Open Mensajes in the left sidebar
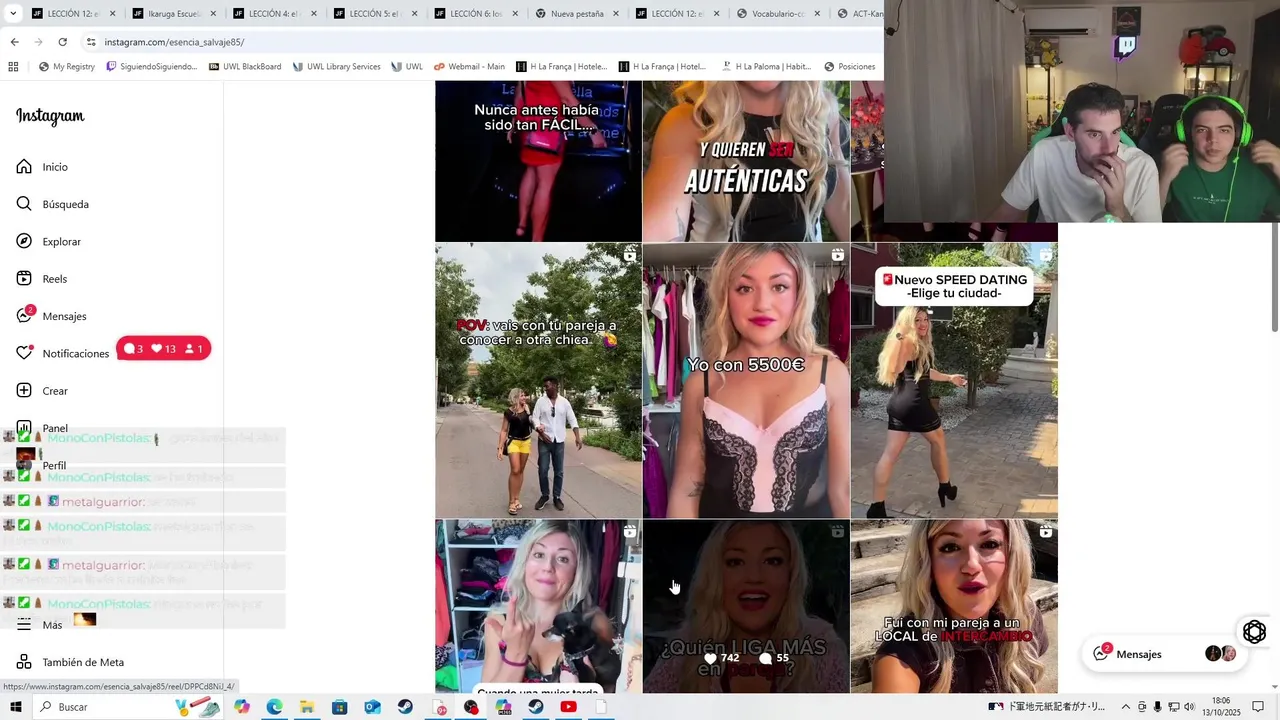This screenshot has width=1280, height=720. (51, 316)
